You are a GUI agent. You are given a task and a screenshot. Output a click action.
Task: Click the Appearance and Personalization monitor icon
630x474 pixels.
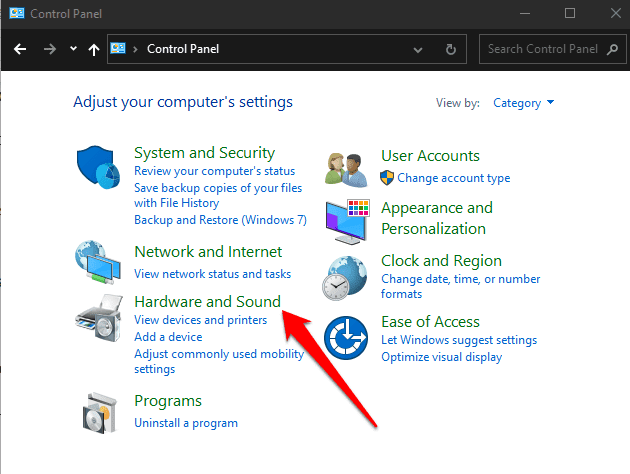346,221
